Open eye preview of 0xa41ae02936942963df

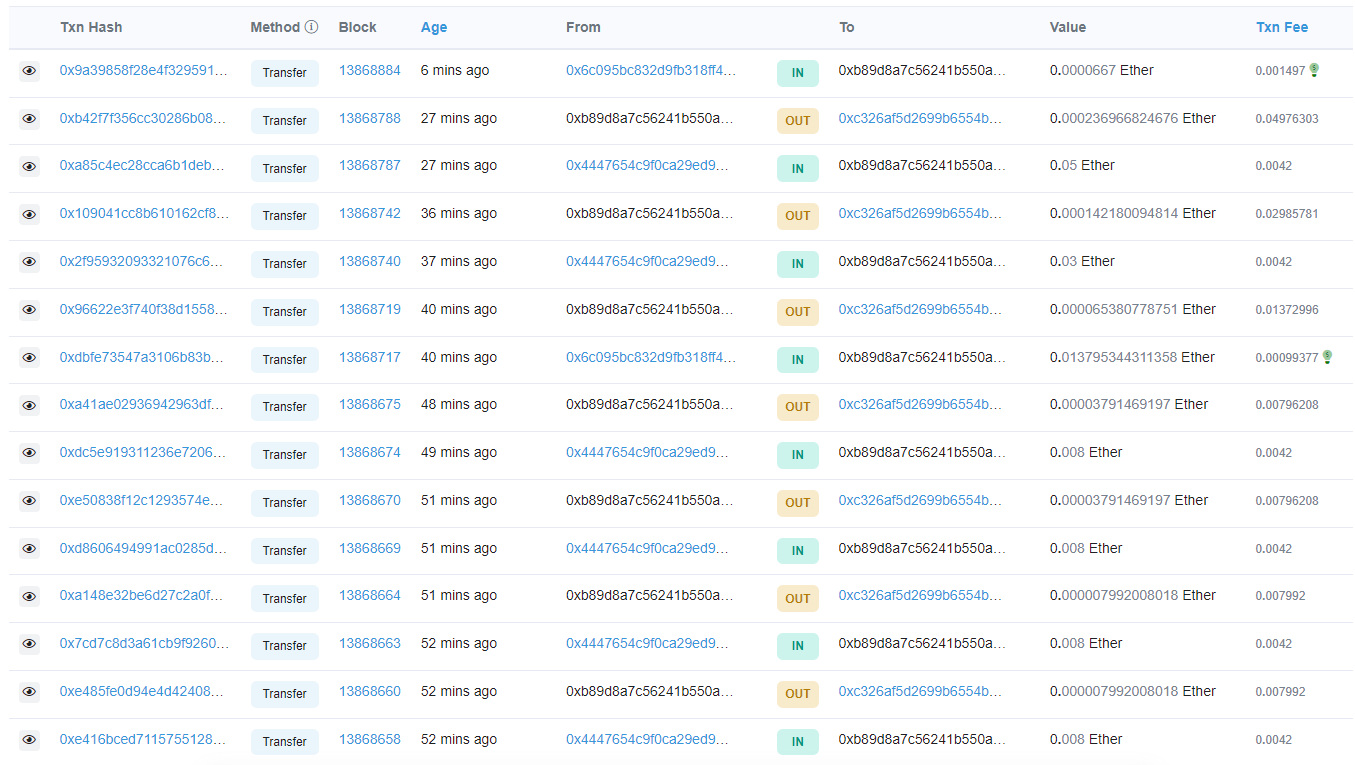(29, 405)
